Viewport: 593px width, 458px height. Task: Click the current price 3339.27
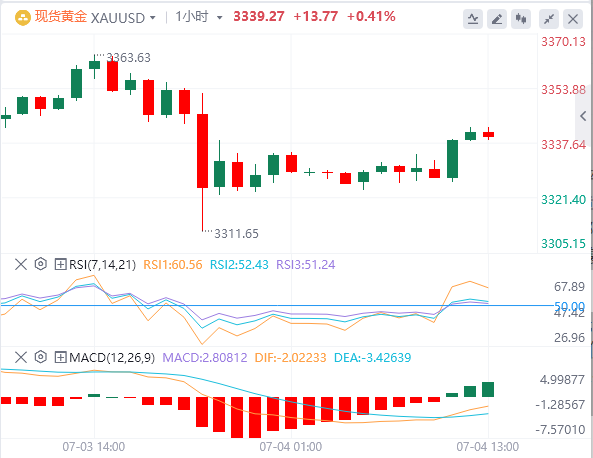tap(259, 16)
